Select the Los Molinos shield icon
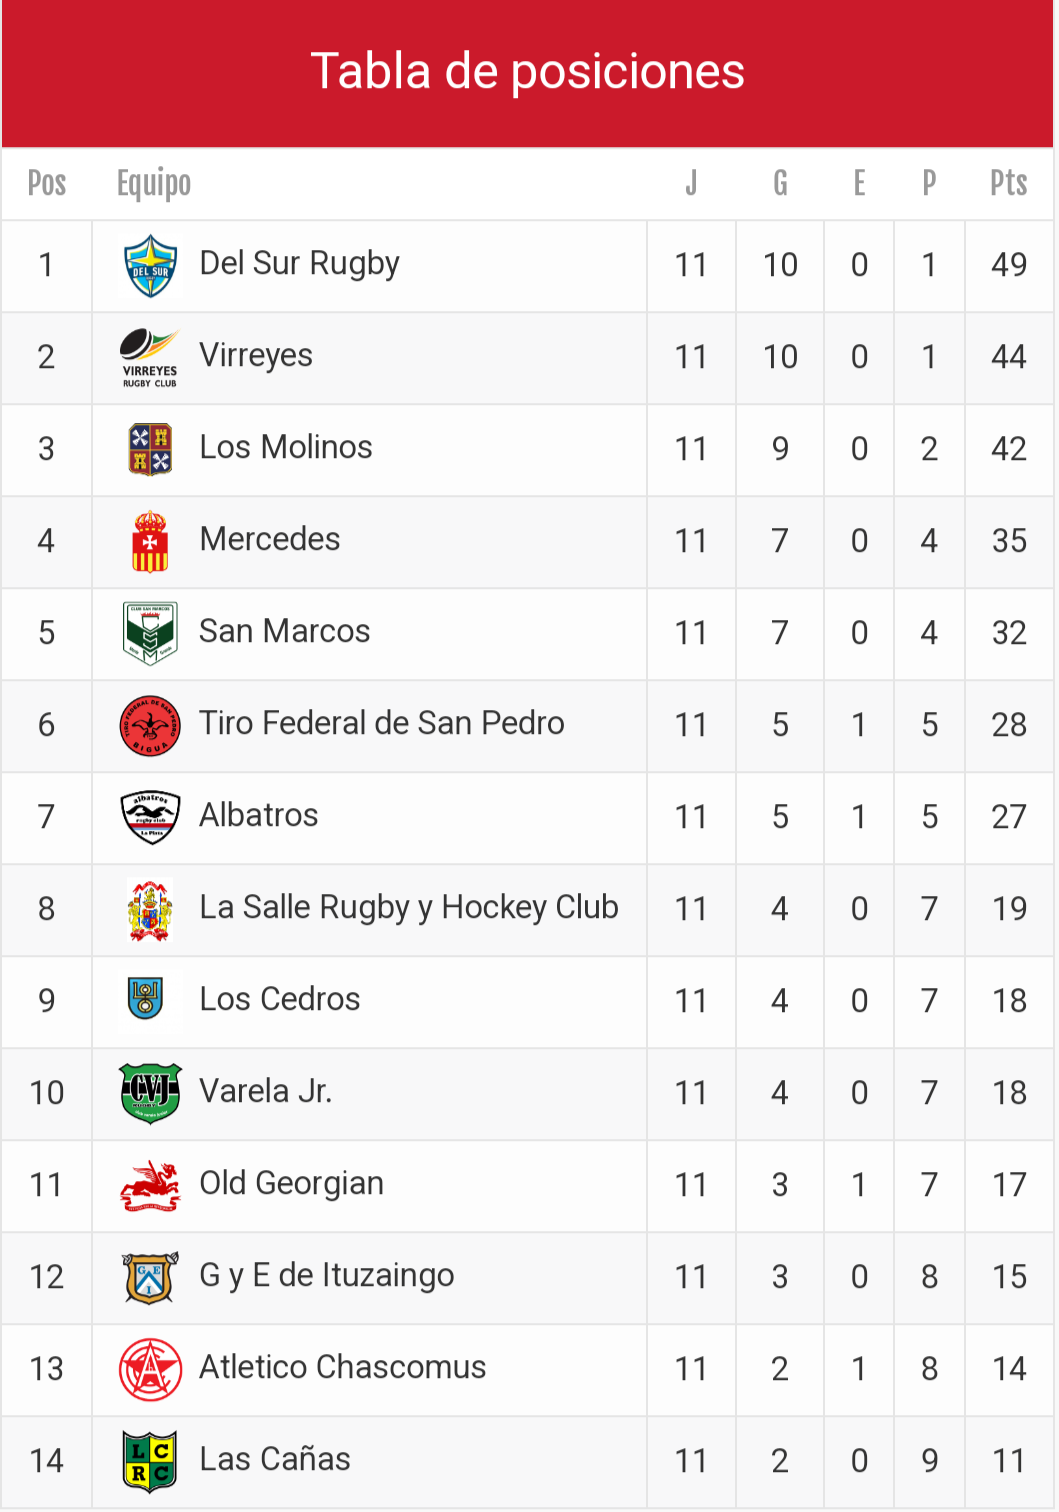 [150, 449]
